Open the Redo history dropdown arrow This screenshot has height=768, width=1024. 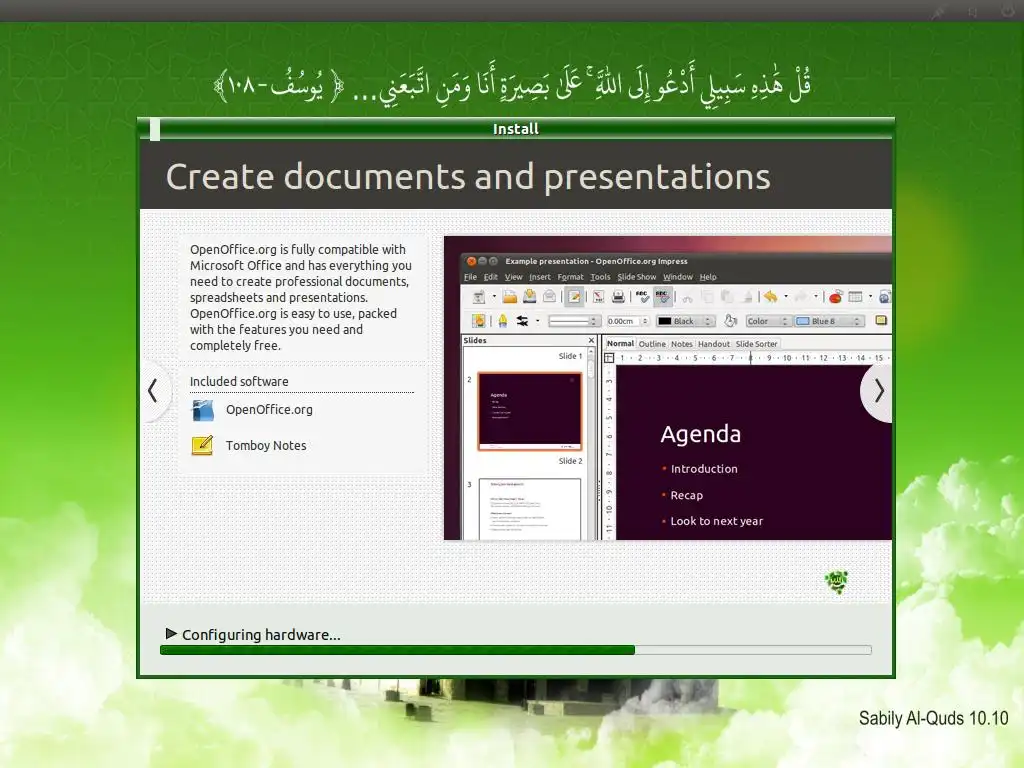[x=816, y=296]
